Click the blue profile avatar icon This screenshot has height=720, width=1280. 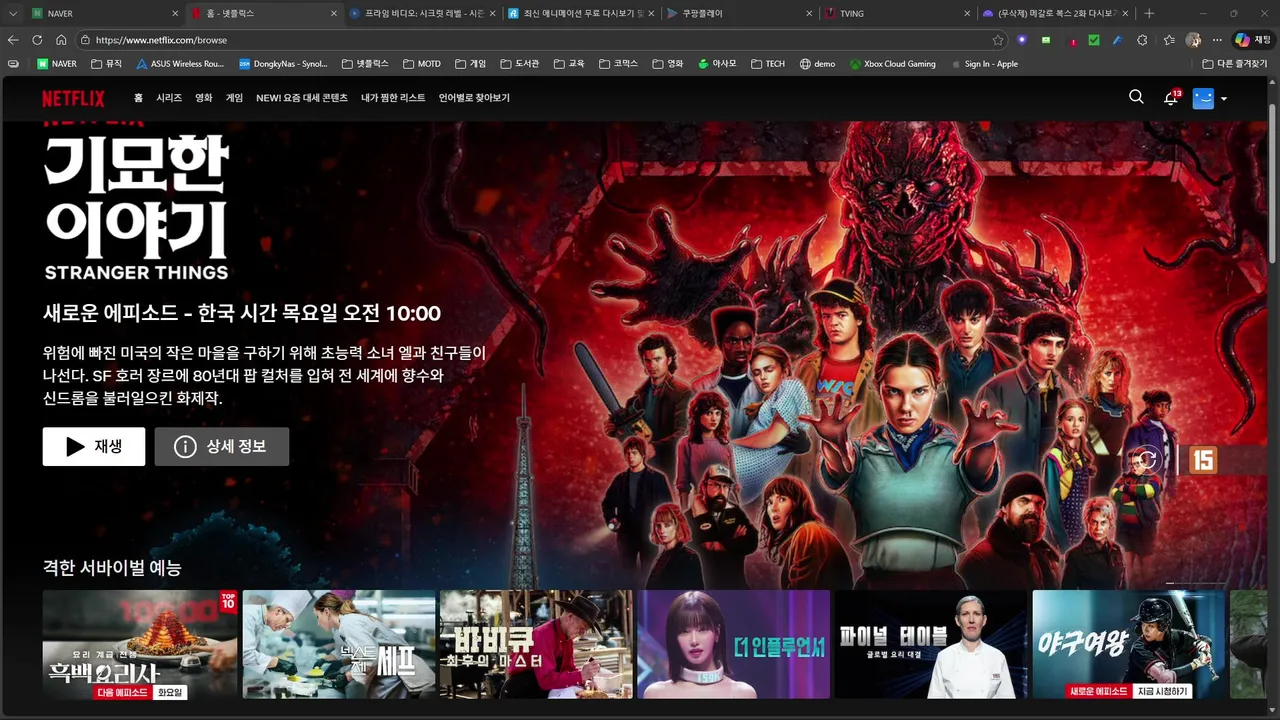click(1203, 98)
